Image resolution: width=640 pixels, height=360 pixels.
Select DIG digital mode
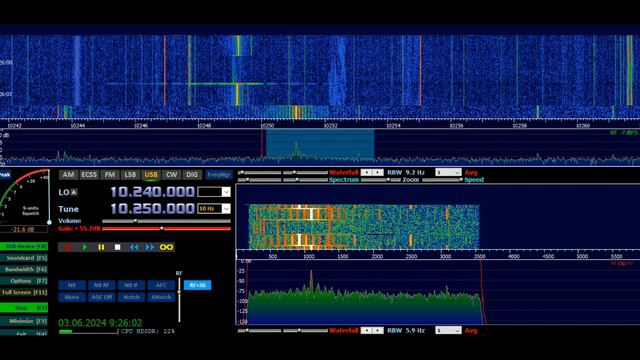(191, 175)
